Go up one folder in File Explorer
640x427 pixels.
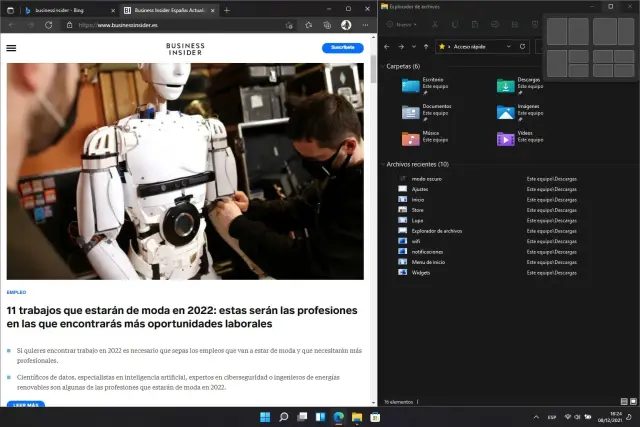pos(426,46)
